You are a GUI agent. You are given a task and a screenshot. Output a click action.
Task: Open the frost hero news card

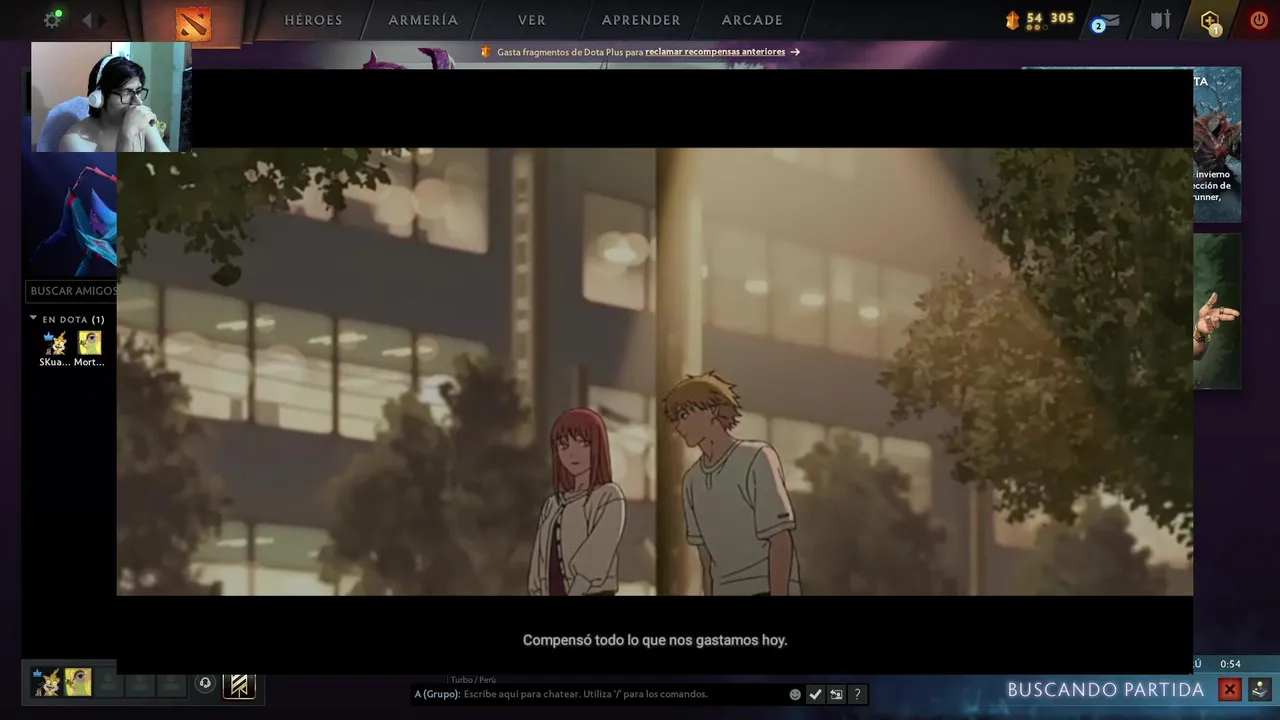click(x=1217, y=145)
